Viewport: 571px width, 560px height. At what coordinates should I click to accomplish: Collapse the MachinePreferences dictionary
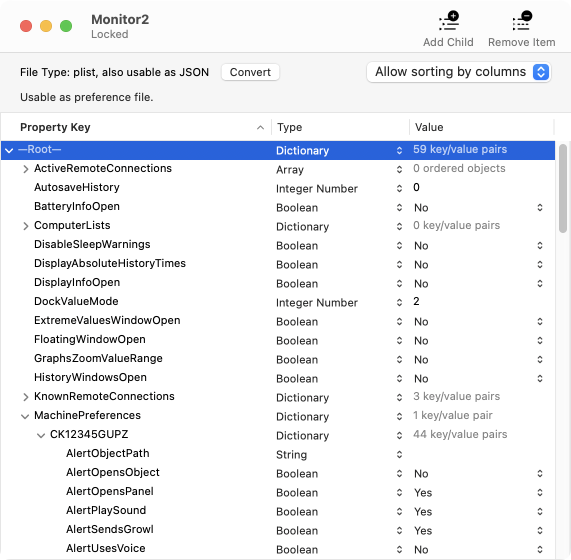25,416
